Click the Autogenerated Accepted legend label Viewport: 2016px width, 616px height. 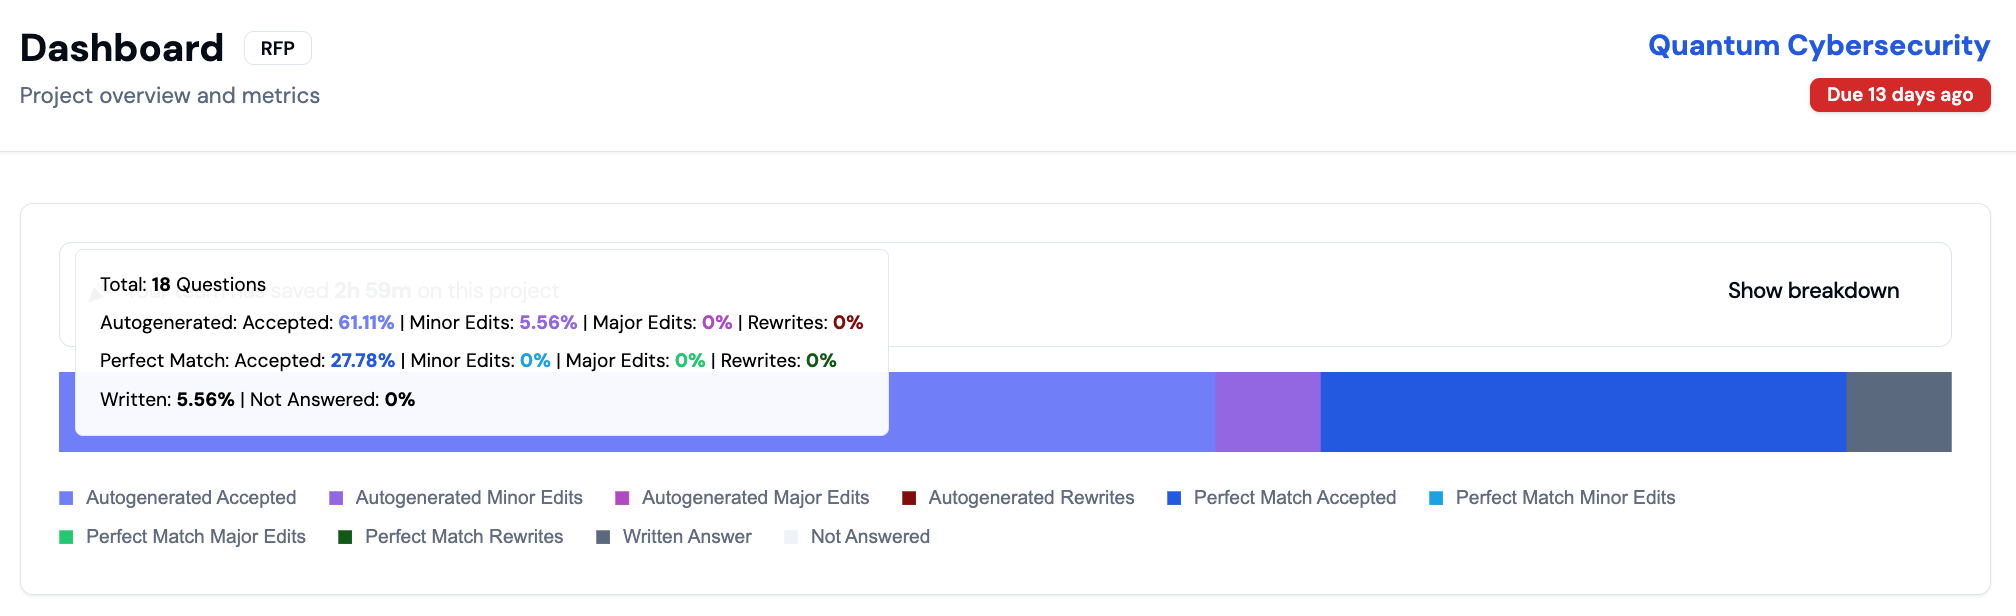191,498
